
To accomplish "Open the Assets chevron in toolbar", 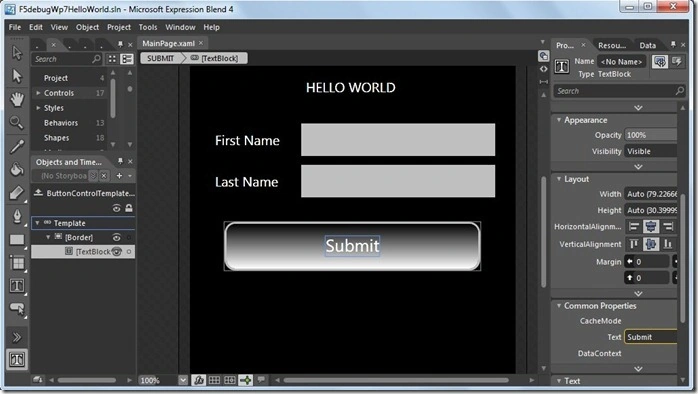I will tap(17, 337).
